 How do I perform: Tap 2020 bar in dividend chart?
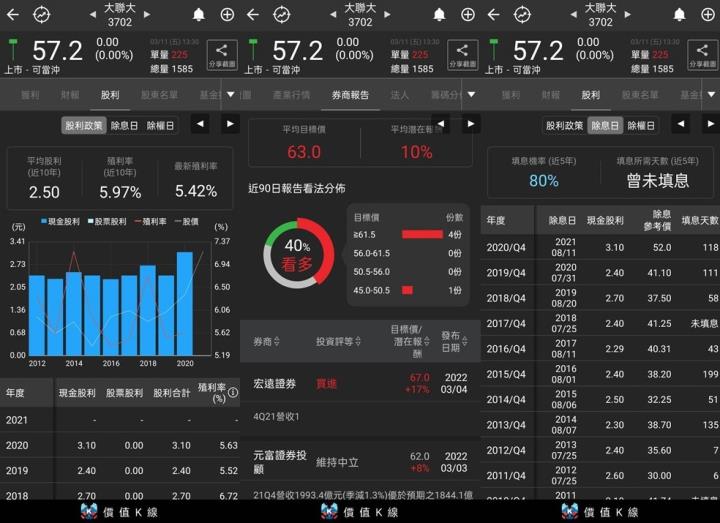pyautogui.click(x=185, y=304)
